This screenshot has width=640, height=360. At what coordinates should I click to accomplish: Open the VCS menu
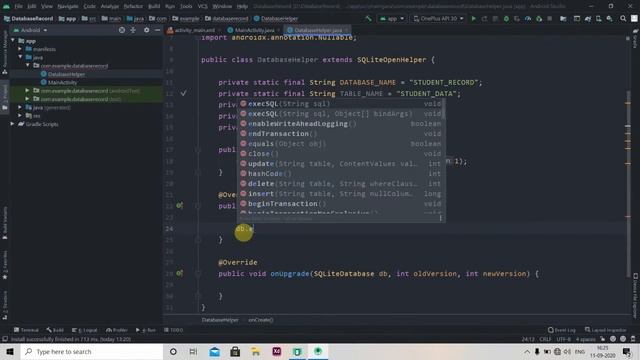202,6
